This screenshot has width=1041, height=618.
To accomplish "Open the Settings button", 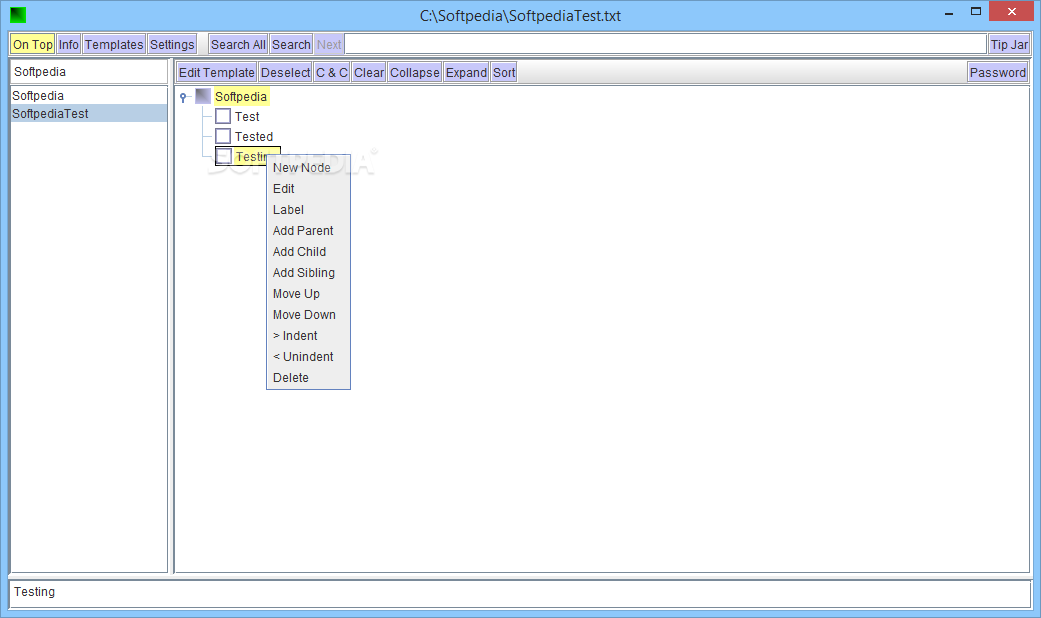I will [x=172, y=44].
